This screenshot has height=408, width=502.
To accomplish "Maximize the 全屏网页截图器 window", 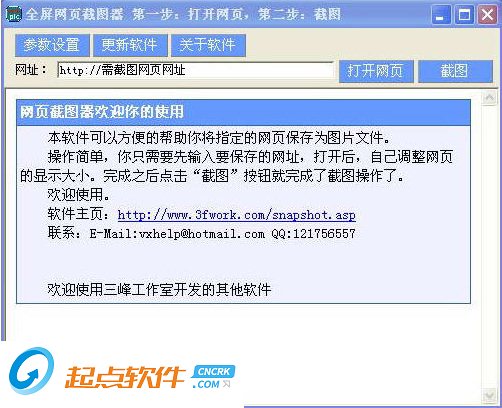I will (x=464, y=15).
